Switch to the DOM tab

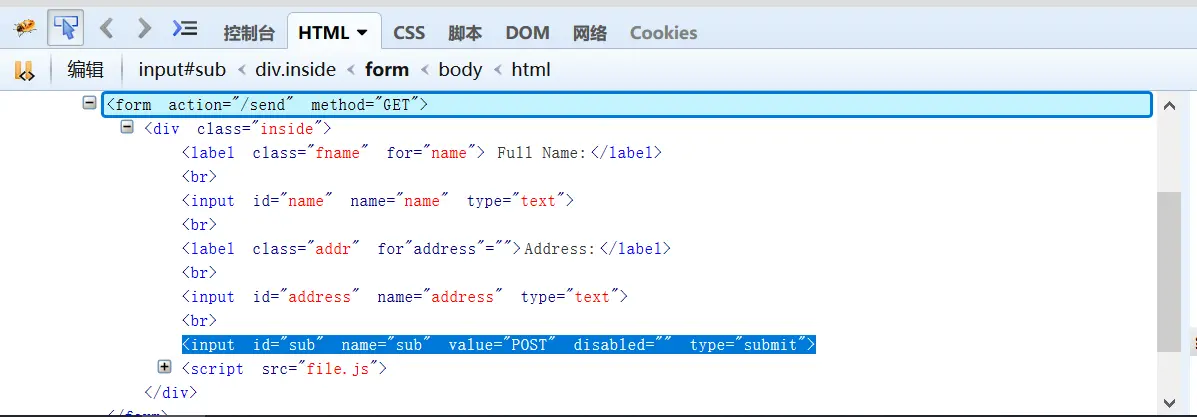pos(527,33)
